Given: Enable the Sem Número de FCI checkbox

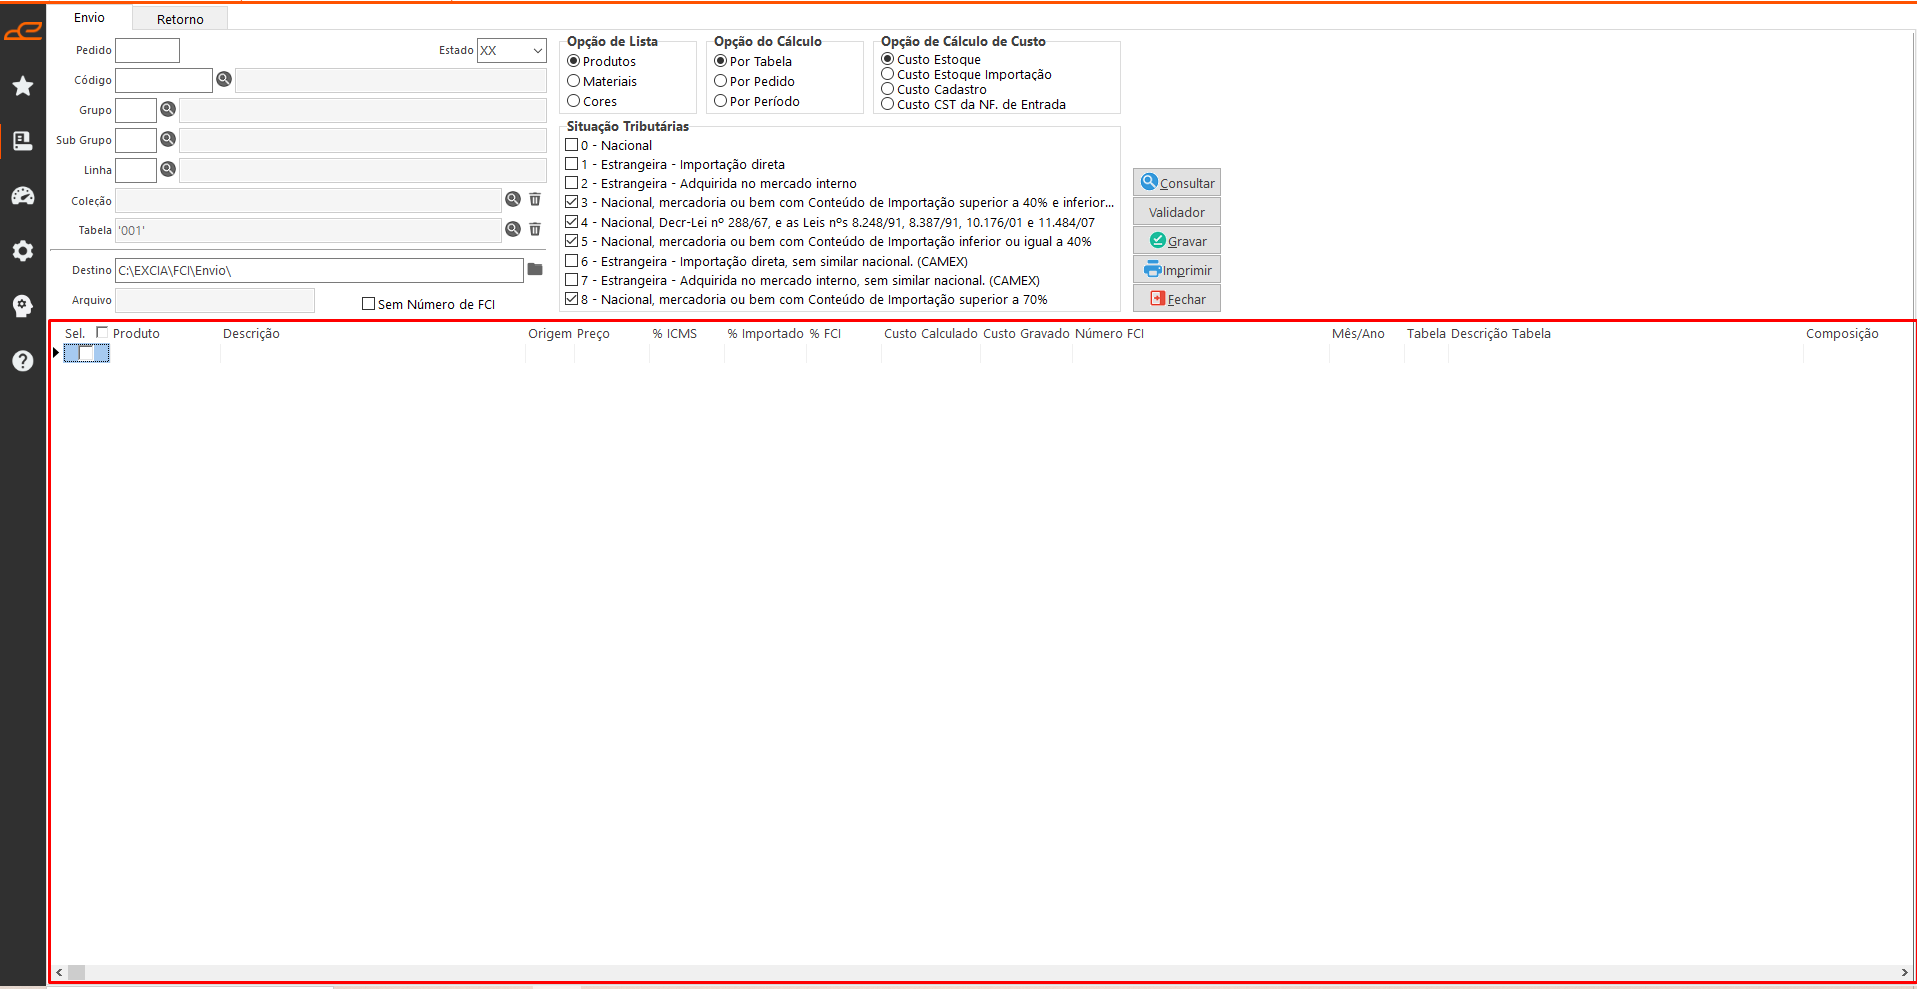Looking at the screenshot, I should pos(368,304).
